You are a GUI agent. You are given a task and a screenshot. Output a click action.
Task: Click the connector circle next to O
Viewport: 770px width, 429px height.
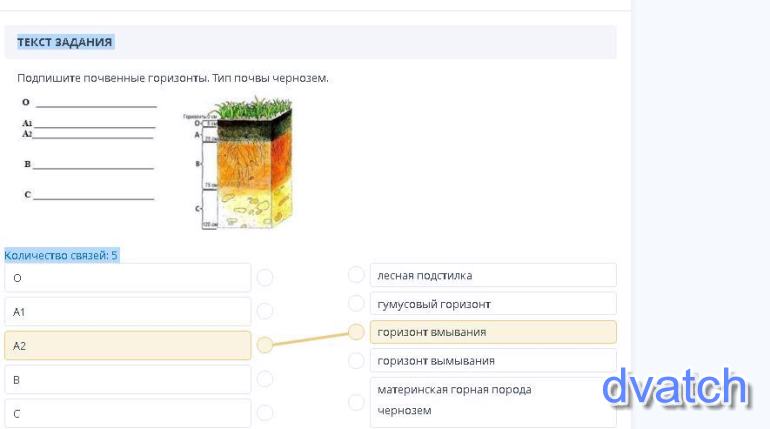pyautogui.click(x=265, y=277)
